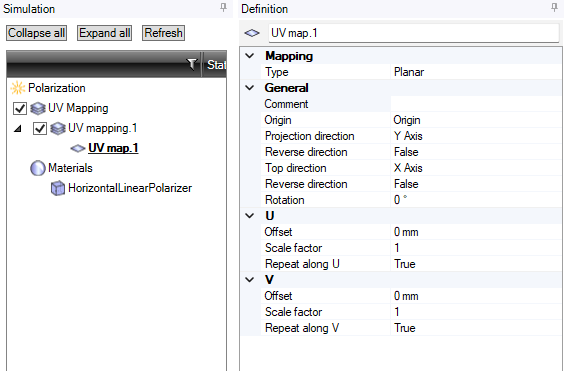Viewport: 564px width, 371px height.
Task: Edit the U Scale factor value
Action: 476,248
